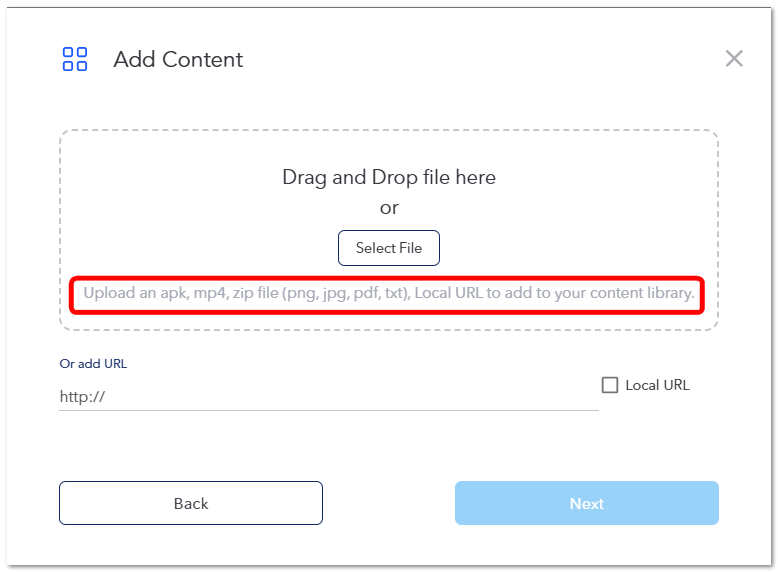Go back with the Back button
Image resolution: width=778 pixels, height=572 pixels.
(x=191, y=503)
